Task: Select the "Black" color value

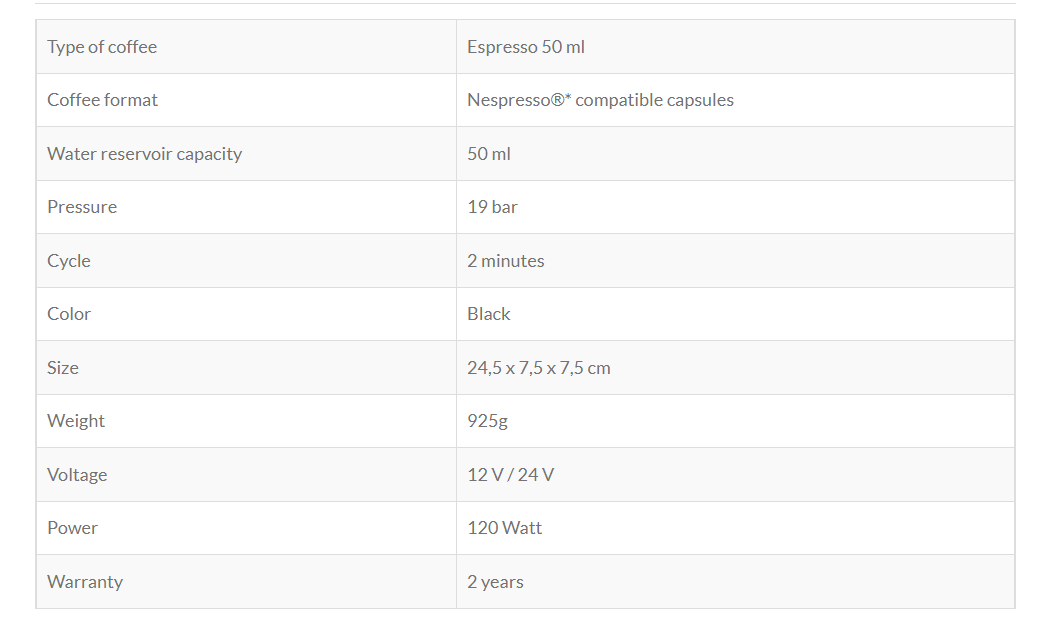Action: (489, 314)
